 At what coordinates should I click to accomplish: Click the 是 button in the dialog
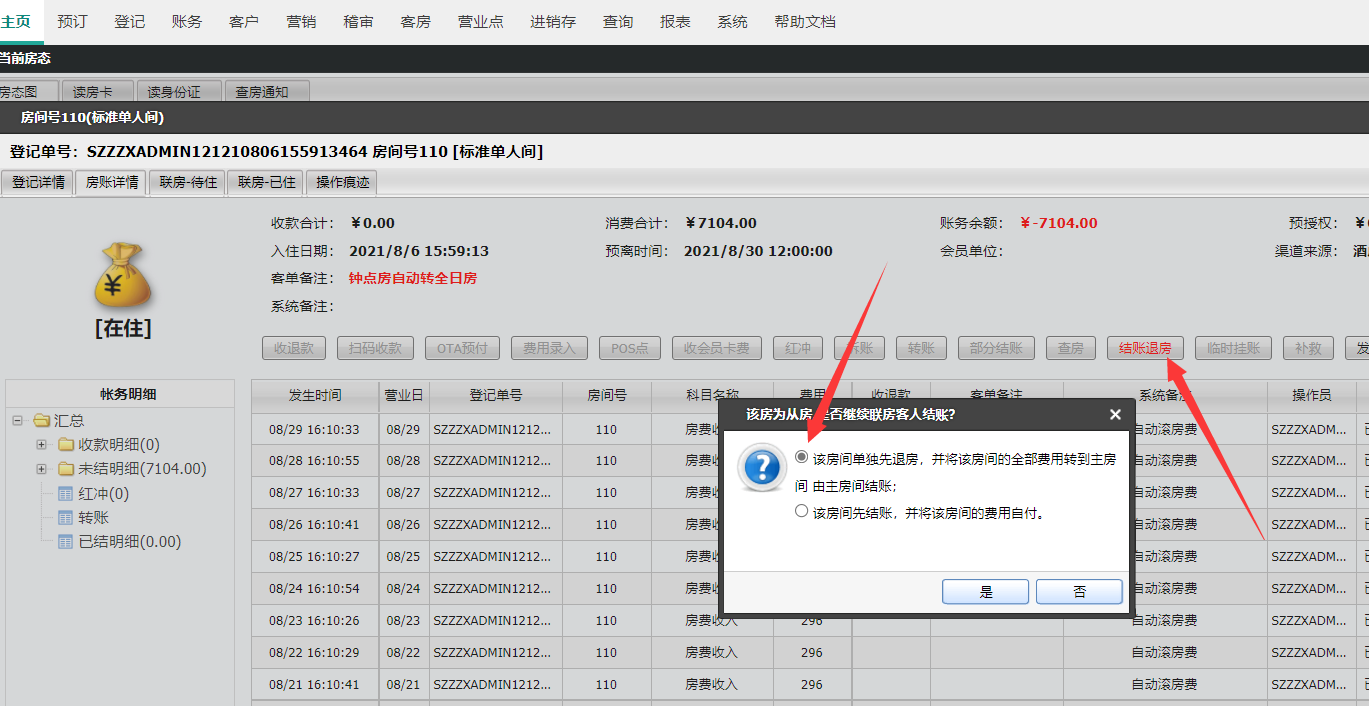click(985, 592)
